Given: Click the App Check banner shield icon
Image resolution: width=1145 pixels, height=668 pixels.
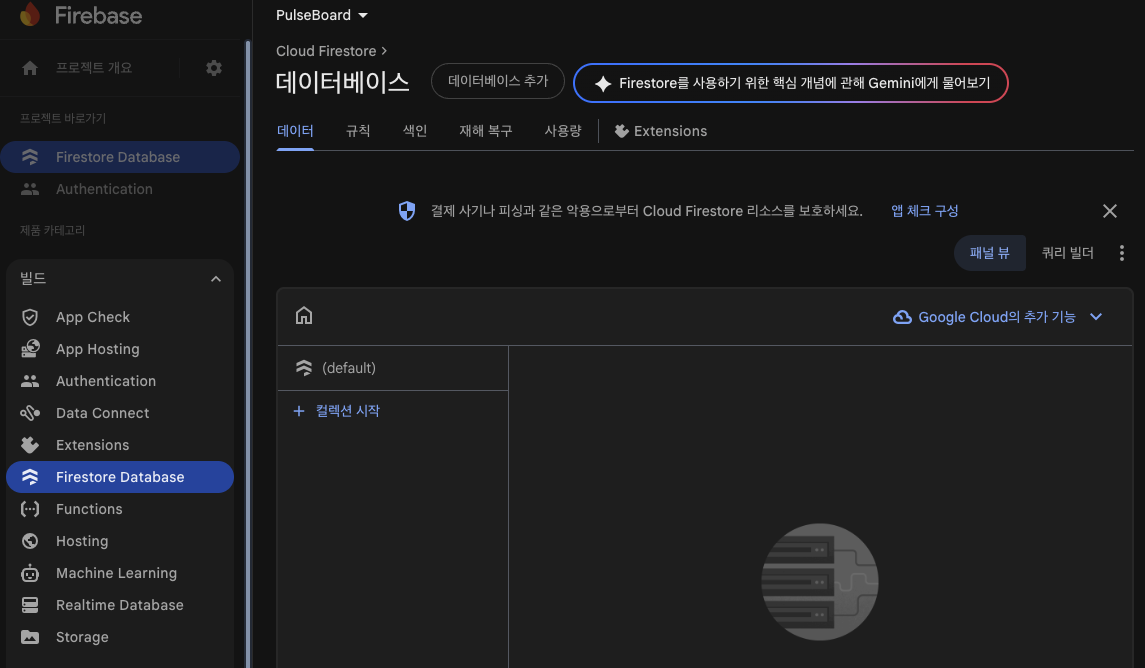Looking at the screenshot, I should 407,211.
